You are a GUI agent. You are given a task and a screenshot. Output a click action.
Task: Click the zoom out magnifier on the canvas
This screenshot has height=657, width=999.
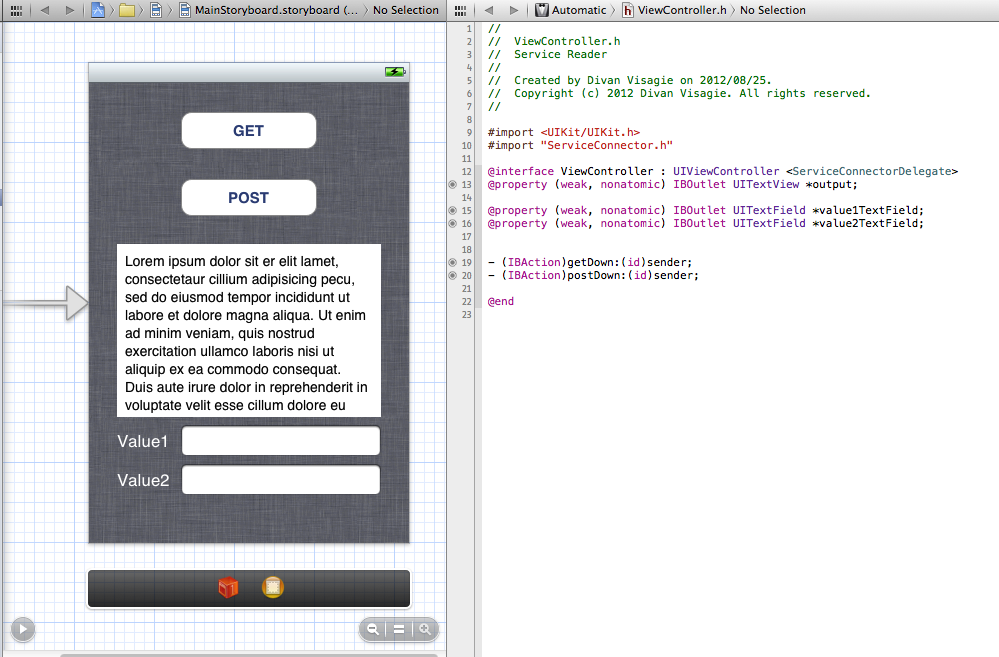[x=373, y=630]
